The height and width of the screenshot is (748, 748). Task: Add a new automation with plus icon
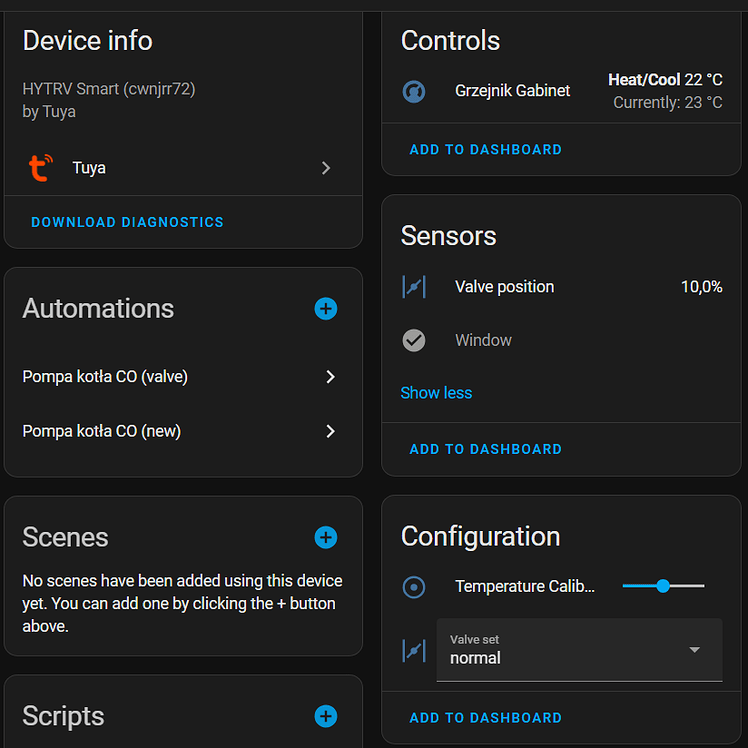(326, 309)
